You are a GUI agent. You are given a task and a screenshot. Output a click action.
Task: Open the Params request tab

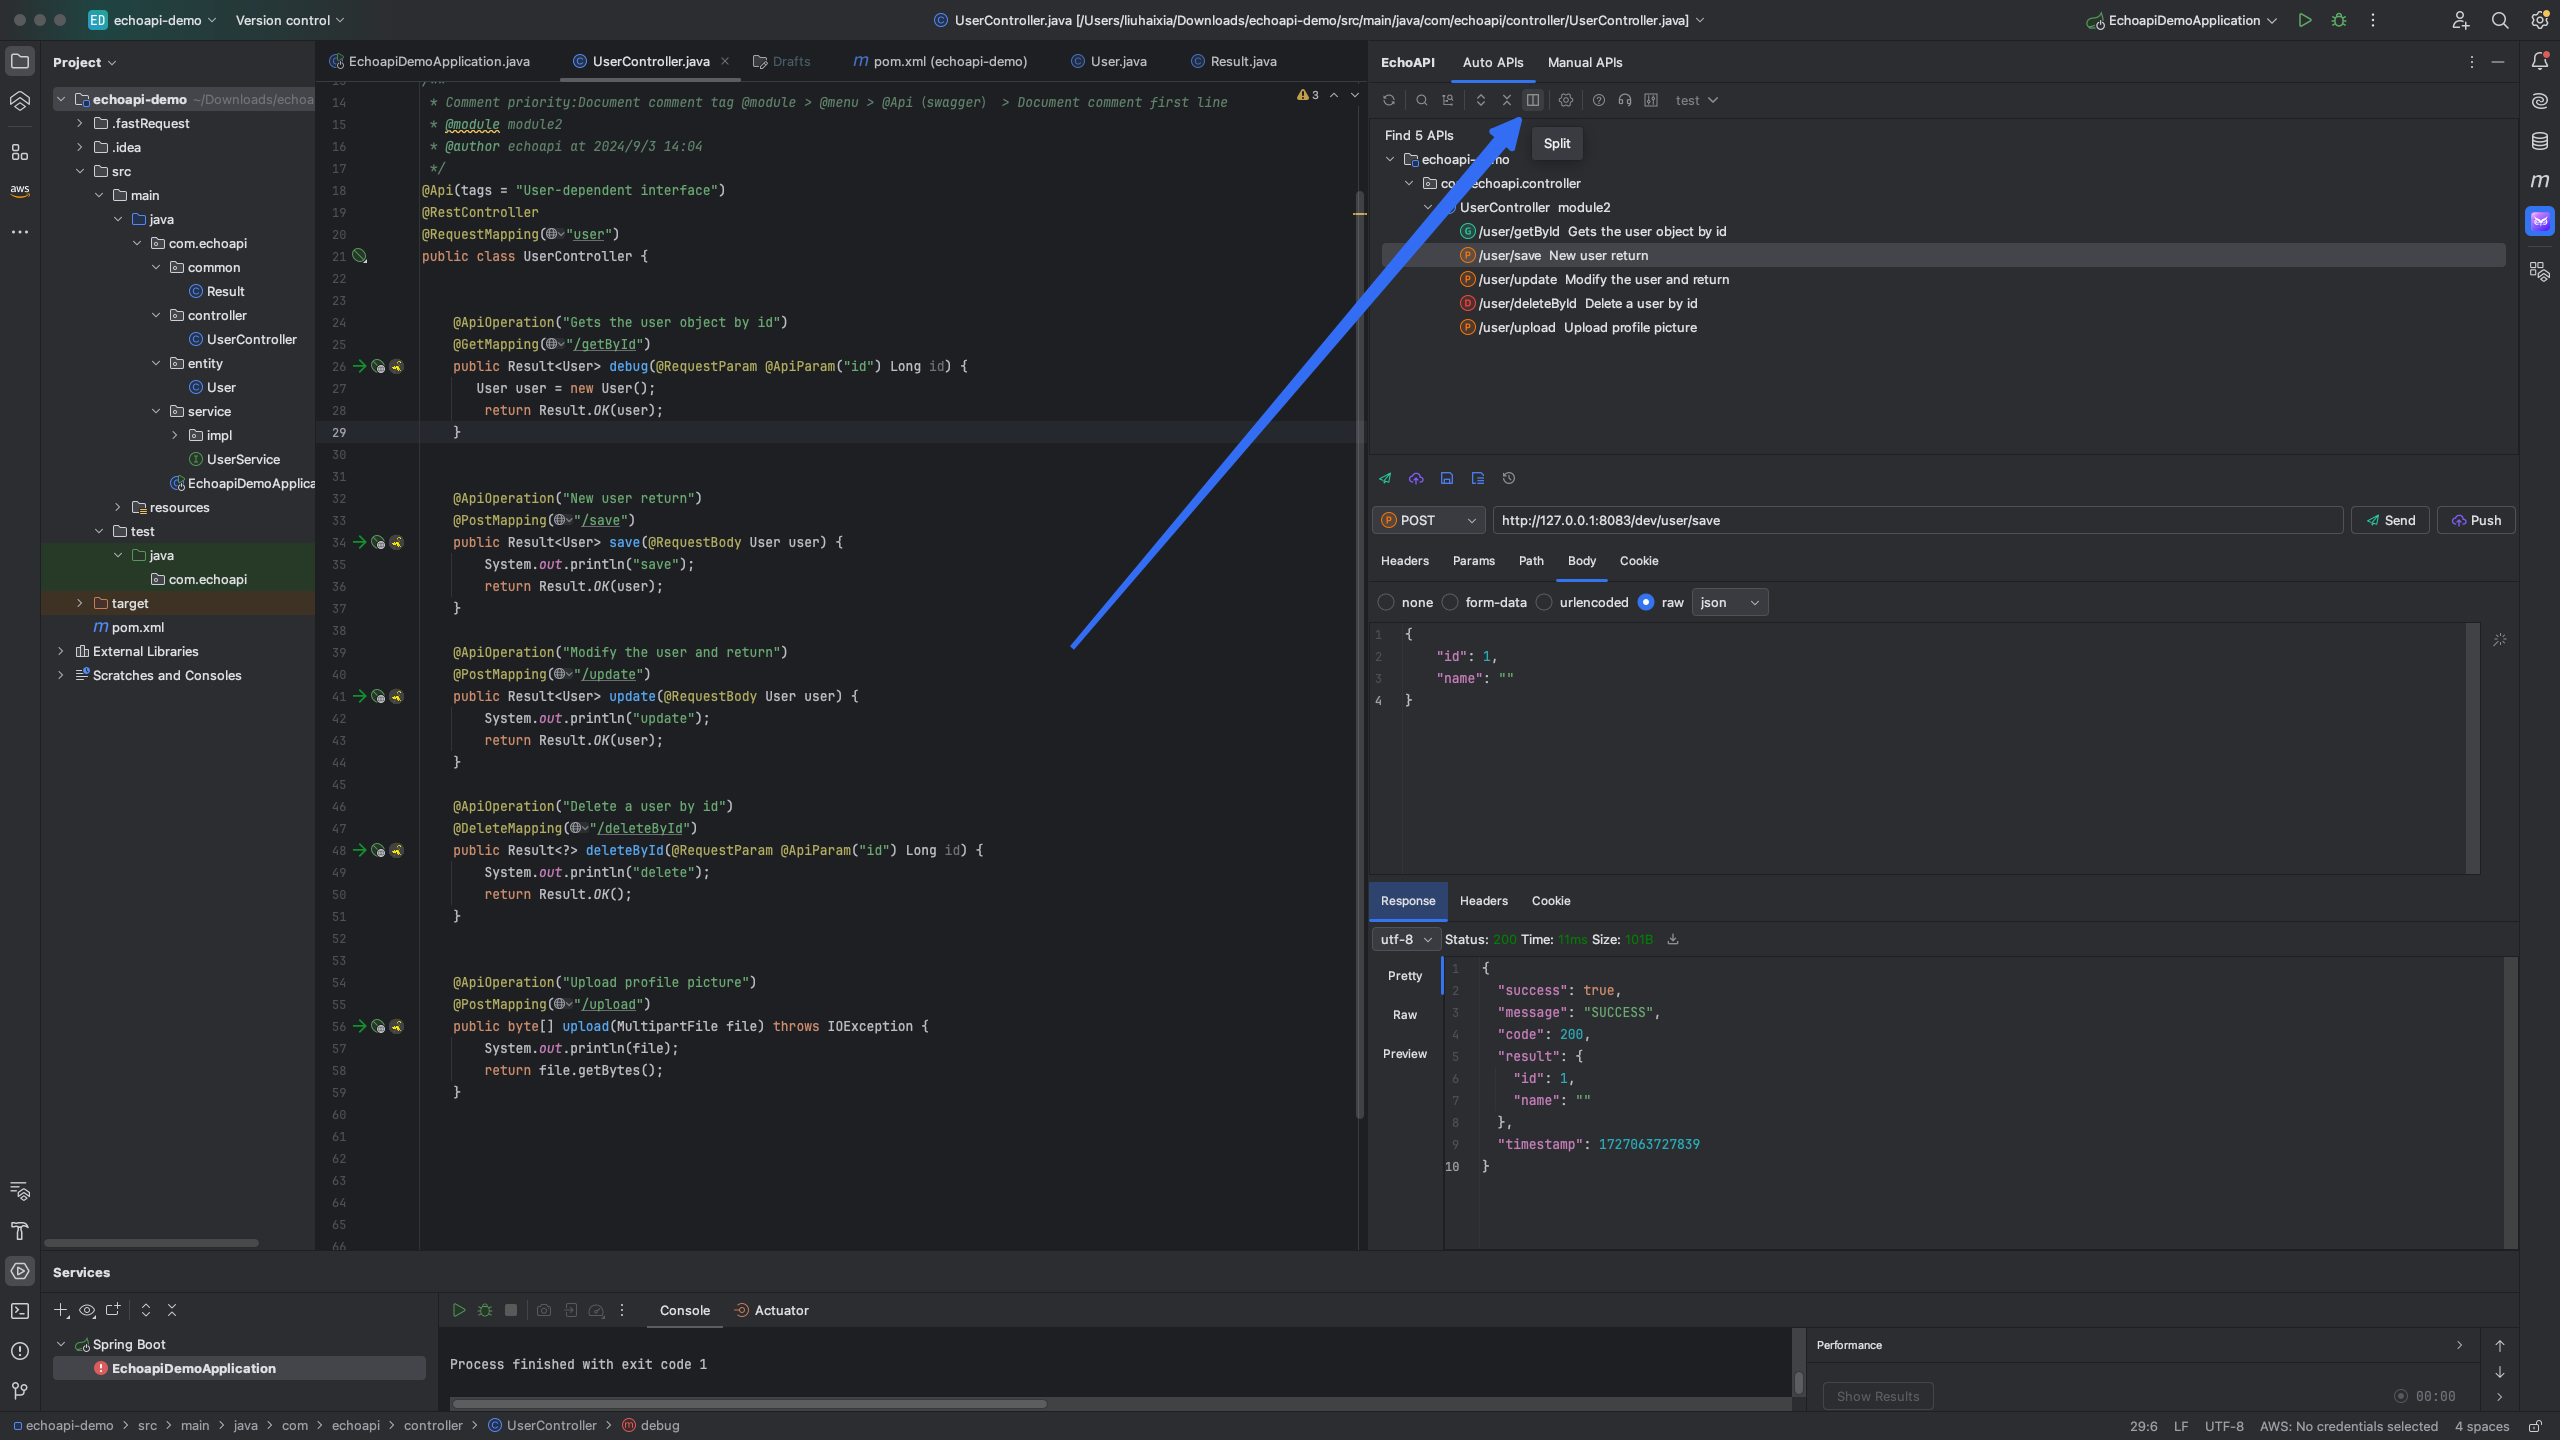point(1474,561)
